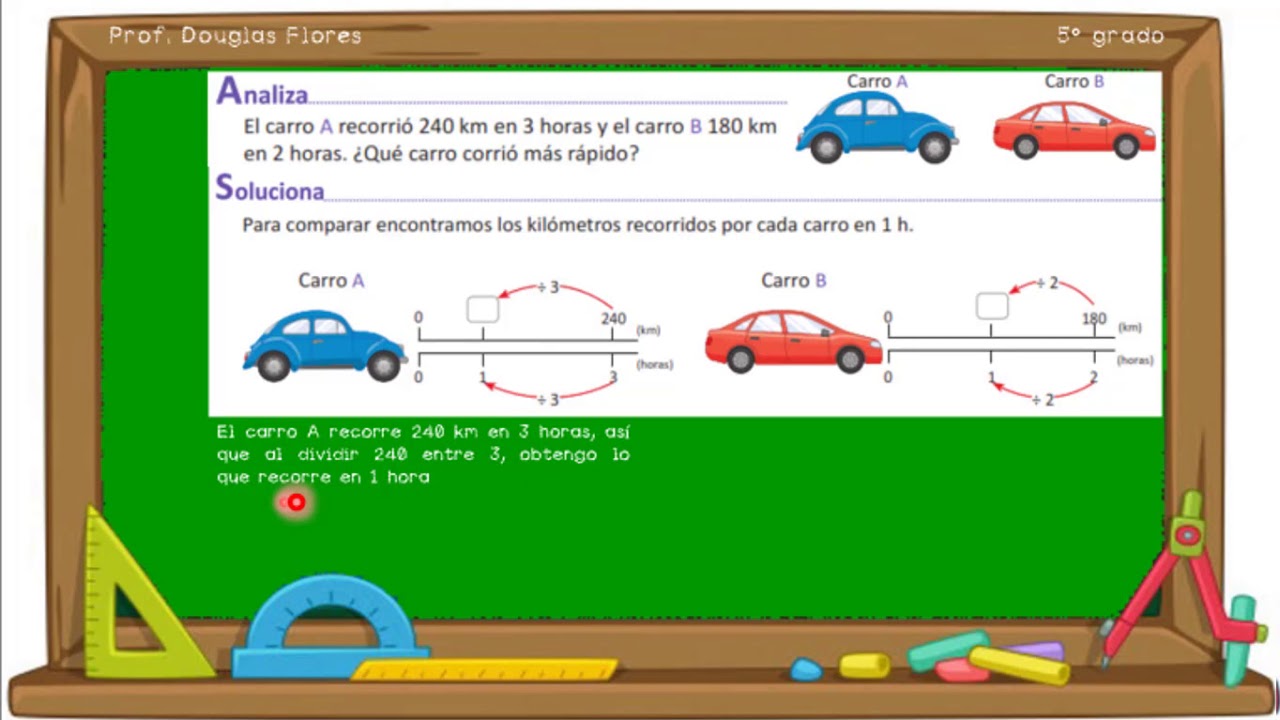This screenshot has width=1280, height=720.
Task: Click the '5° grado' label
Action: (x=1110, y=36)
